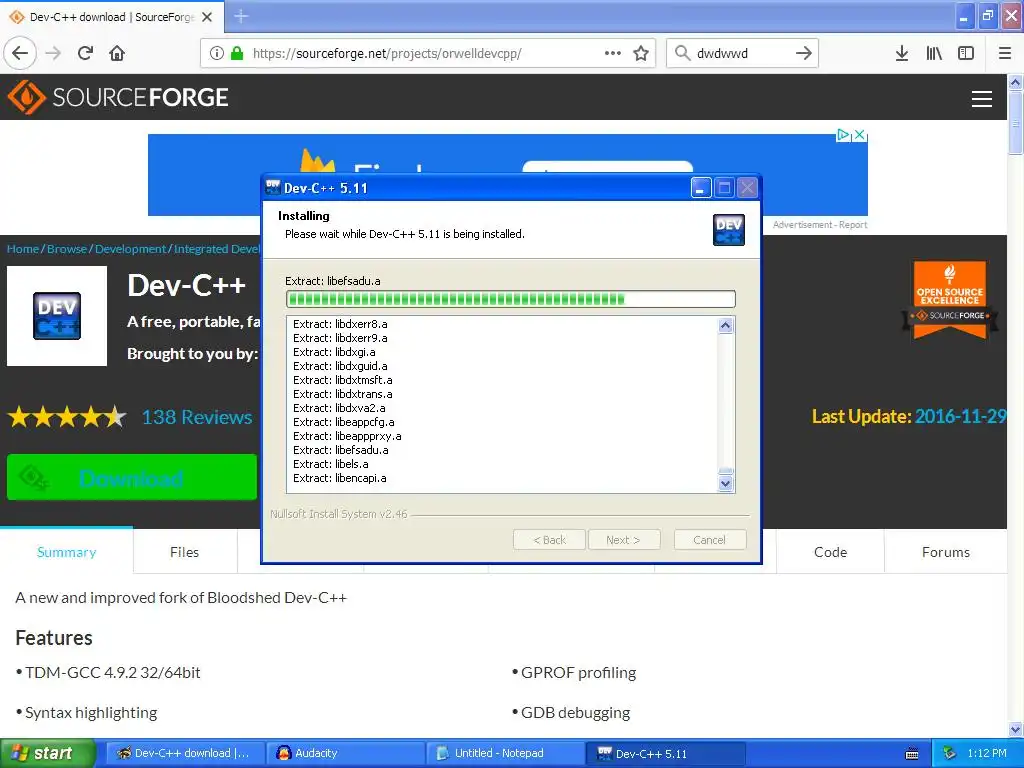
Task: Click the search box containing dwdwwd
Action: coord(742,53)
